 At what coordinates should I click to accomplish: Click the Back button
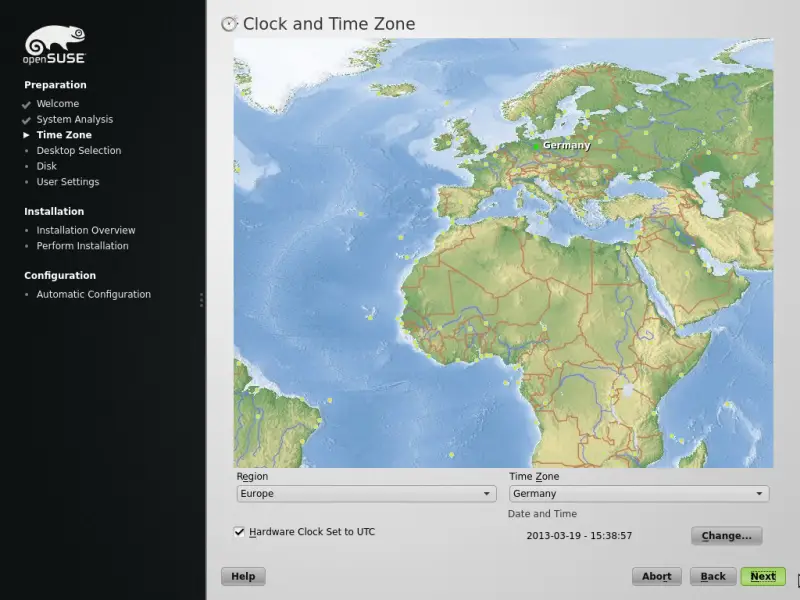(x=713, y=576)
